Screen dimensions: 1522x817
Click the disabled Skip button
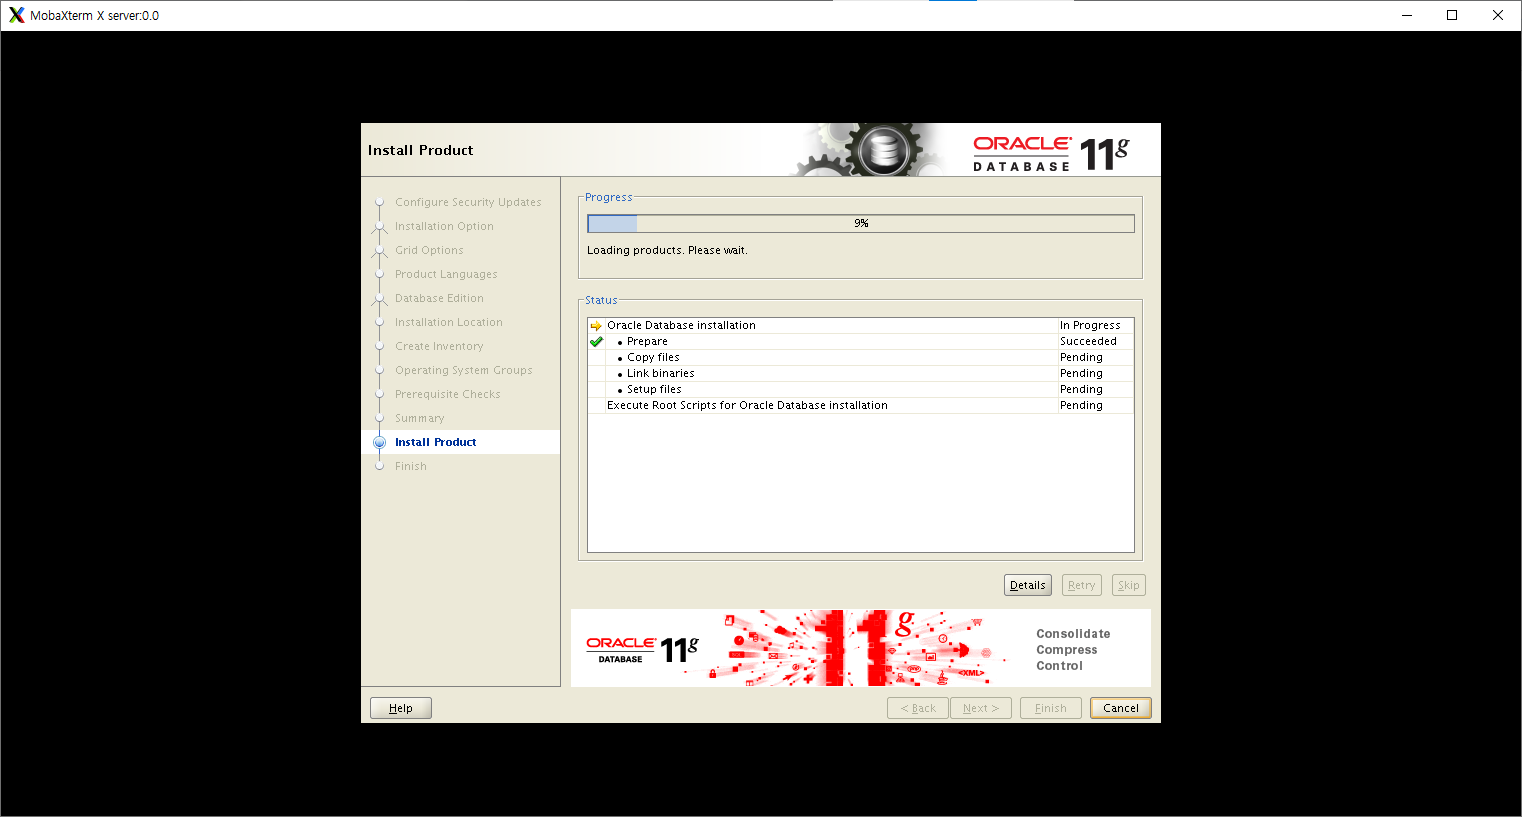tap(1128, 585)
